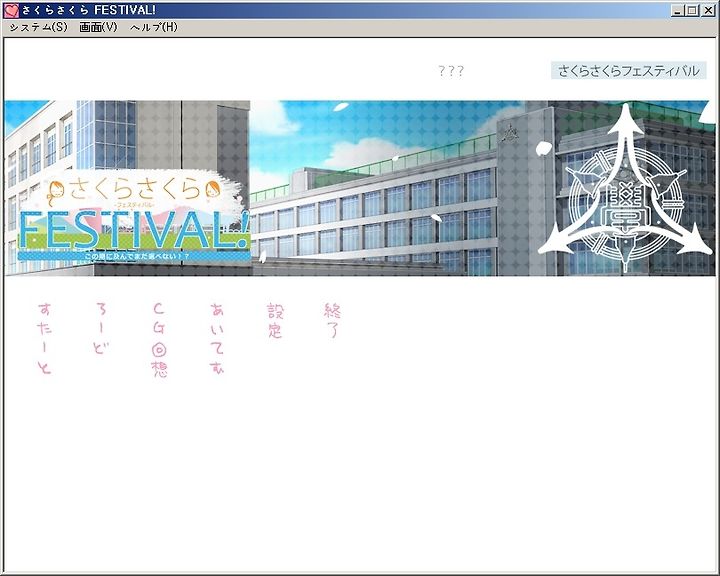Open the ヘルプ(H) menu

153,27
